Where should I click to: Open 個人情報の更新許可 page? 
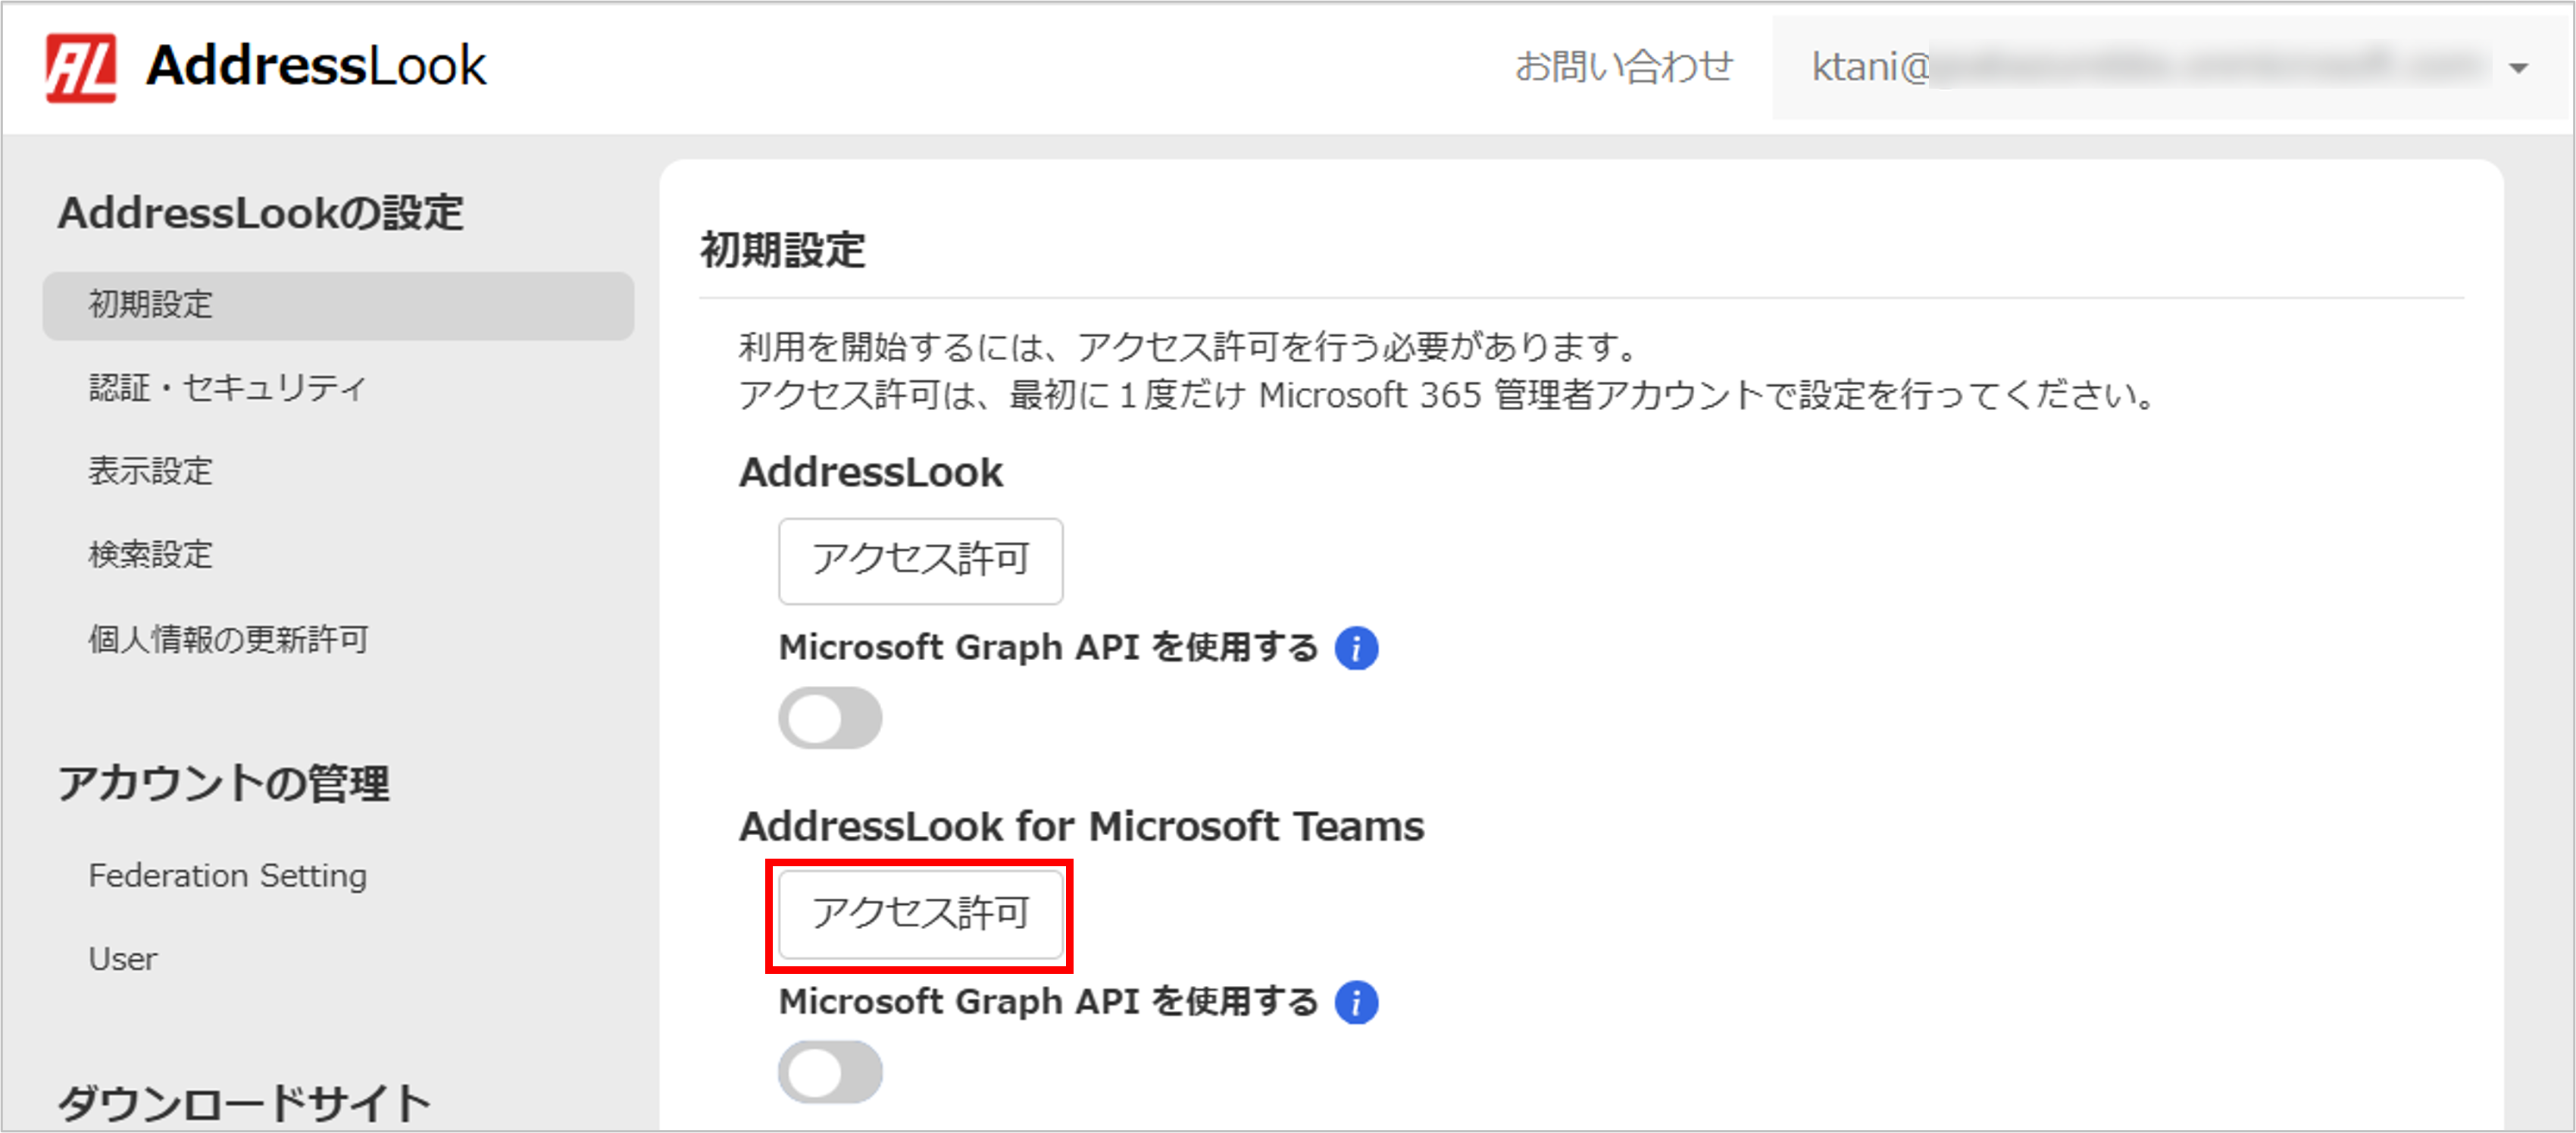click(229, 639)
